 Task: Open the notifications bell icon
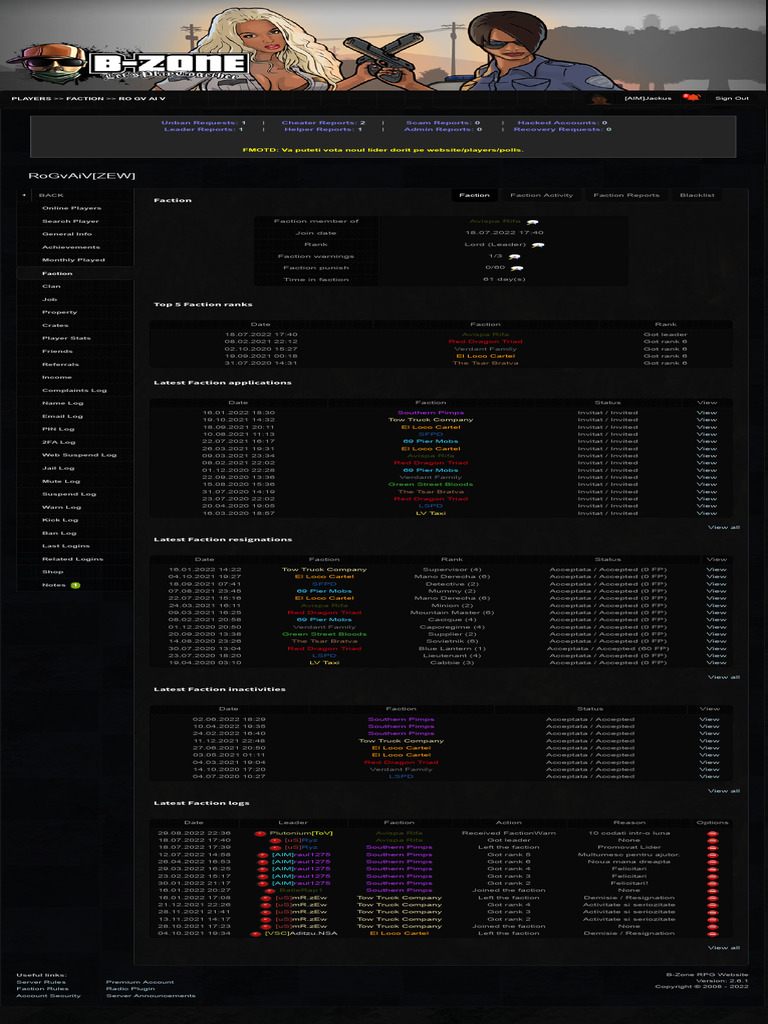[x=691, y=98]
